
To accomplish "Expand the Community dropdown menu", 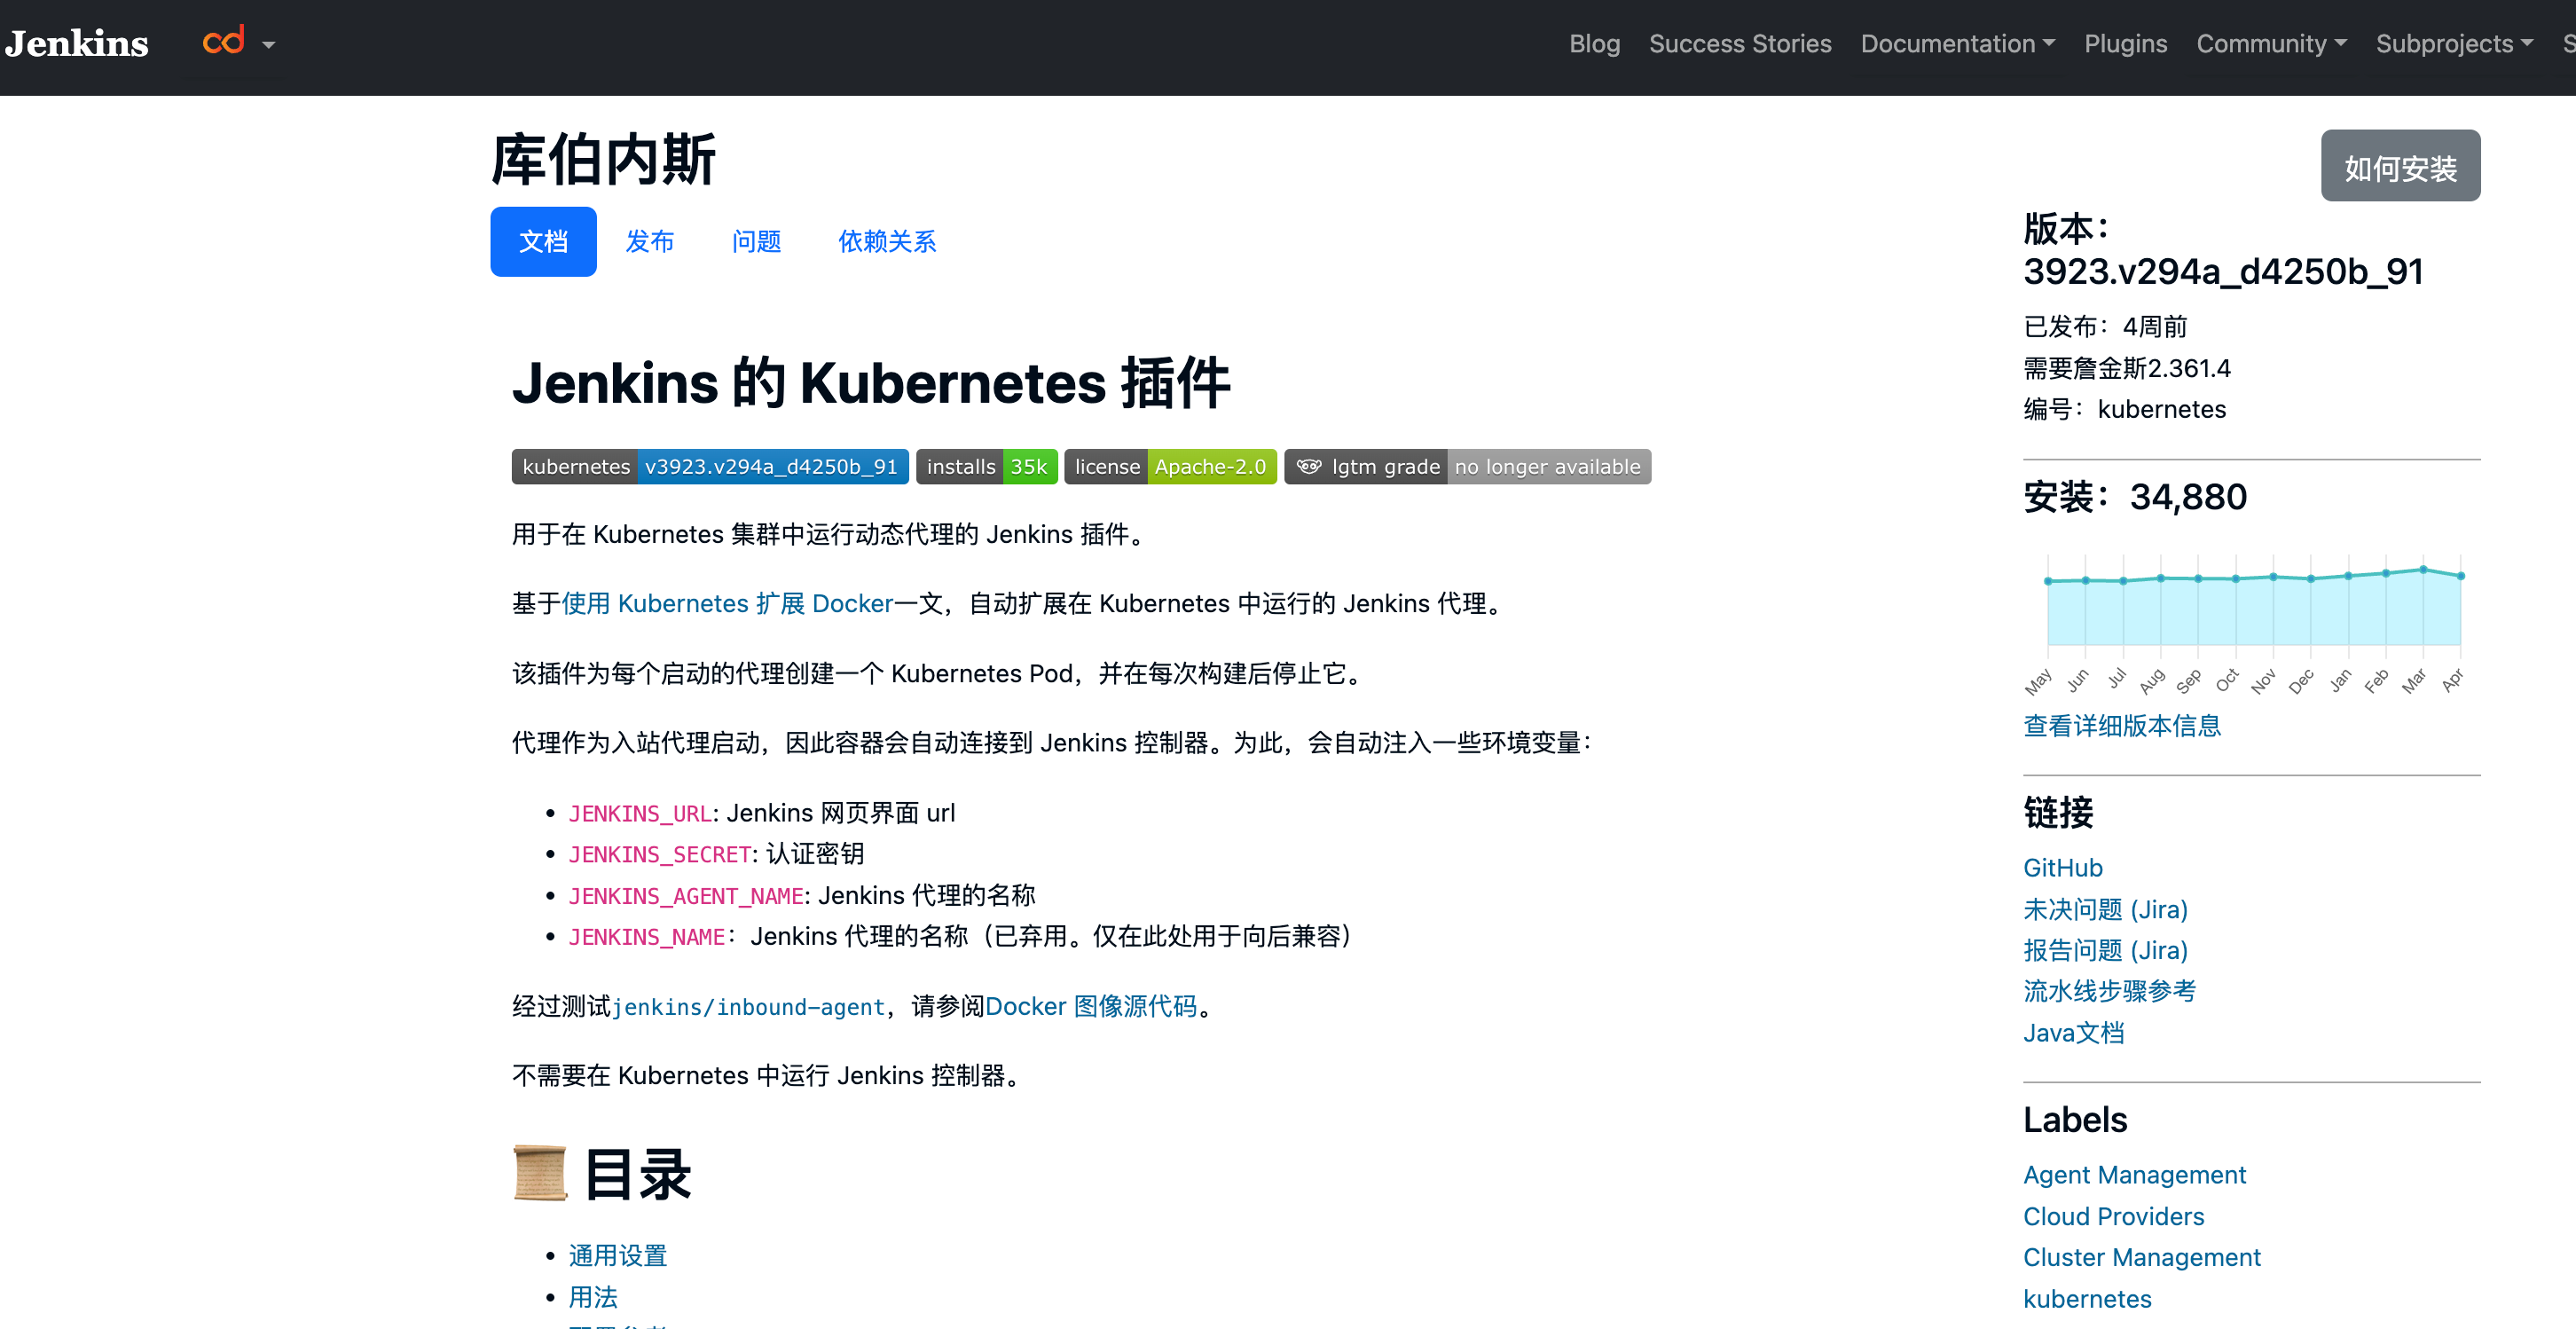I will pos(2270,44).
